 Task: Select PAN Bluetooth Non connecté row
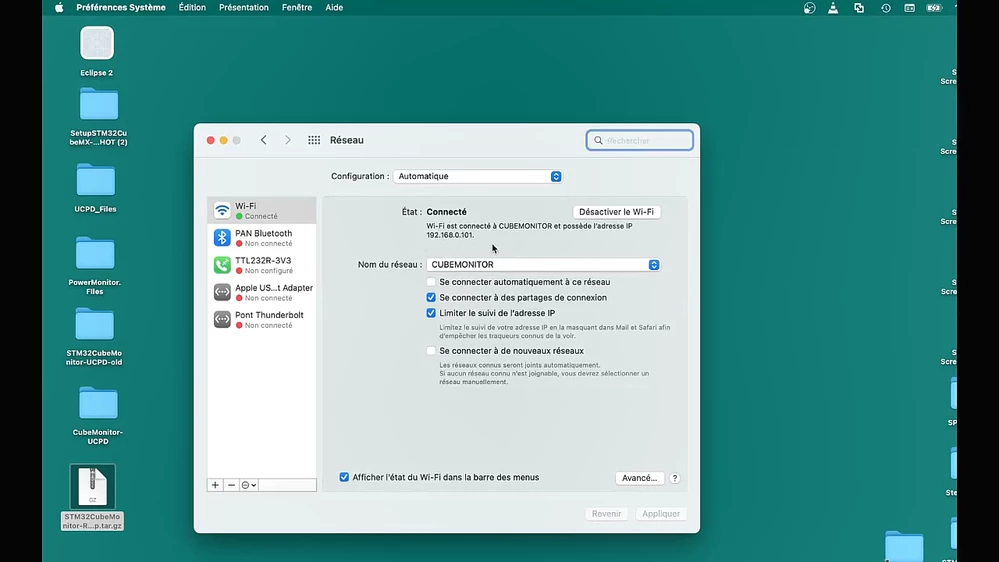coord(262,238)
